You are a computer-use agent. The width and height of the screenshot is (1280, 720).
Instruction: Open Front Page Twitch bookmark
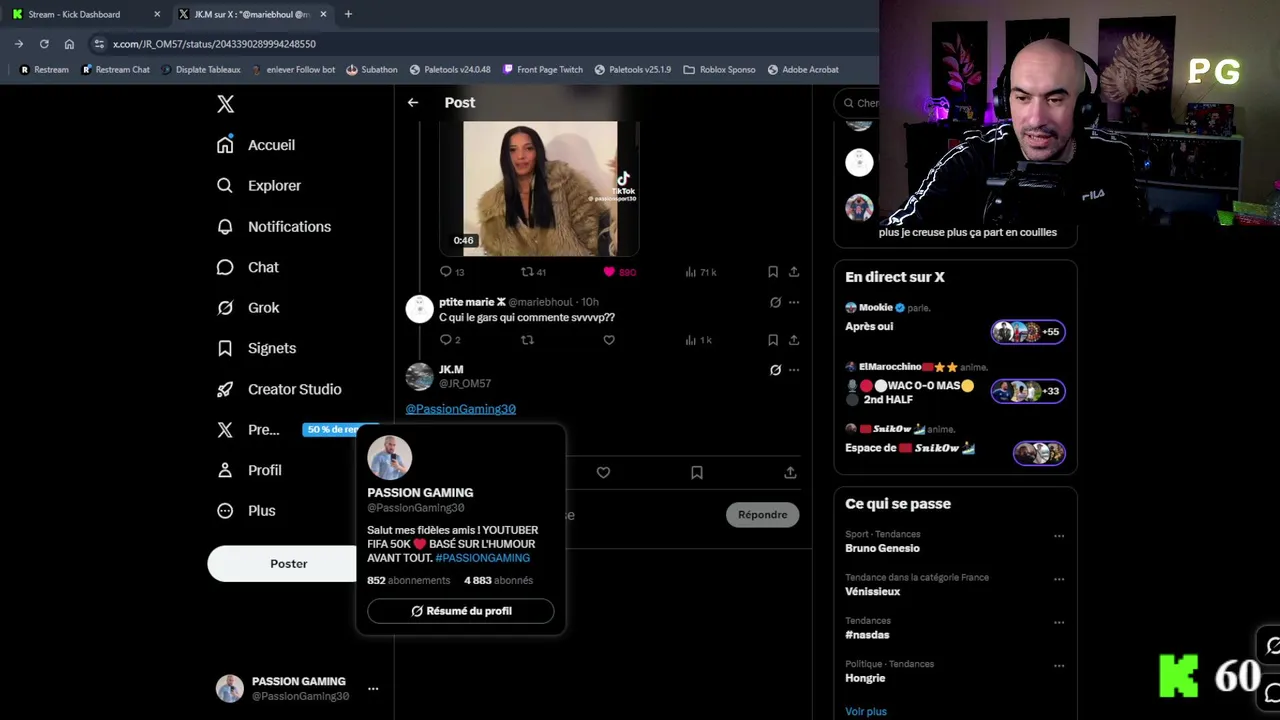pyautogui.click(x=542, y=70)
